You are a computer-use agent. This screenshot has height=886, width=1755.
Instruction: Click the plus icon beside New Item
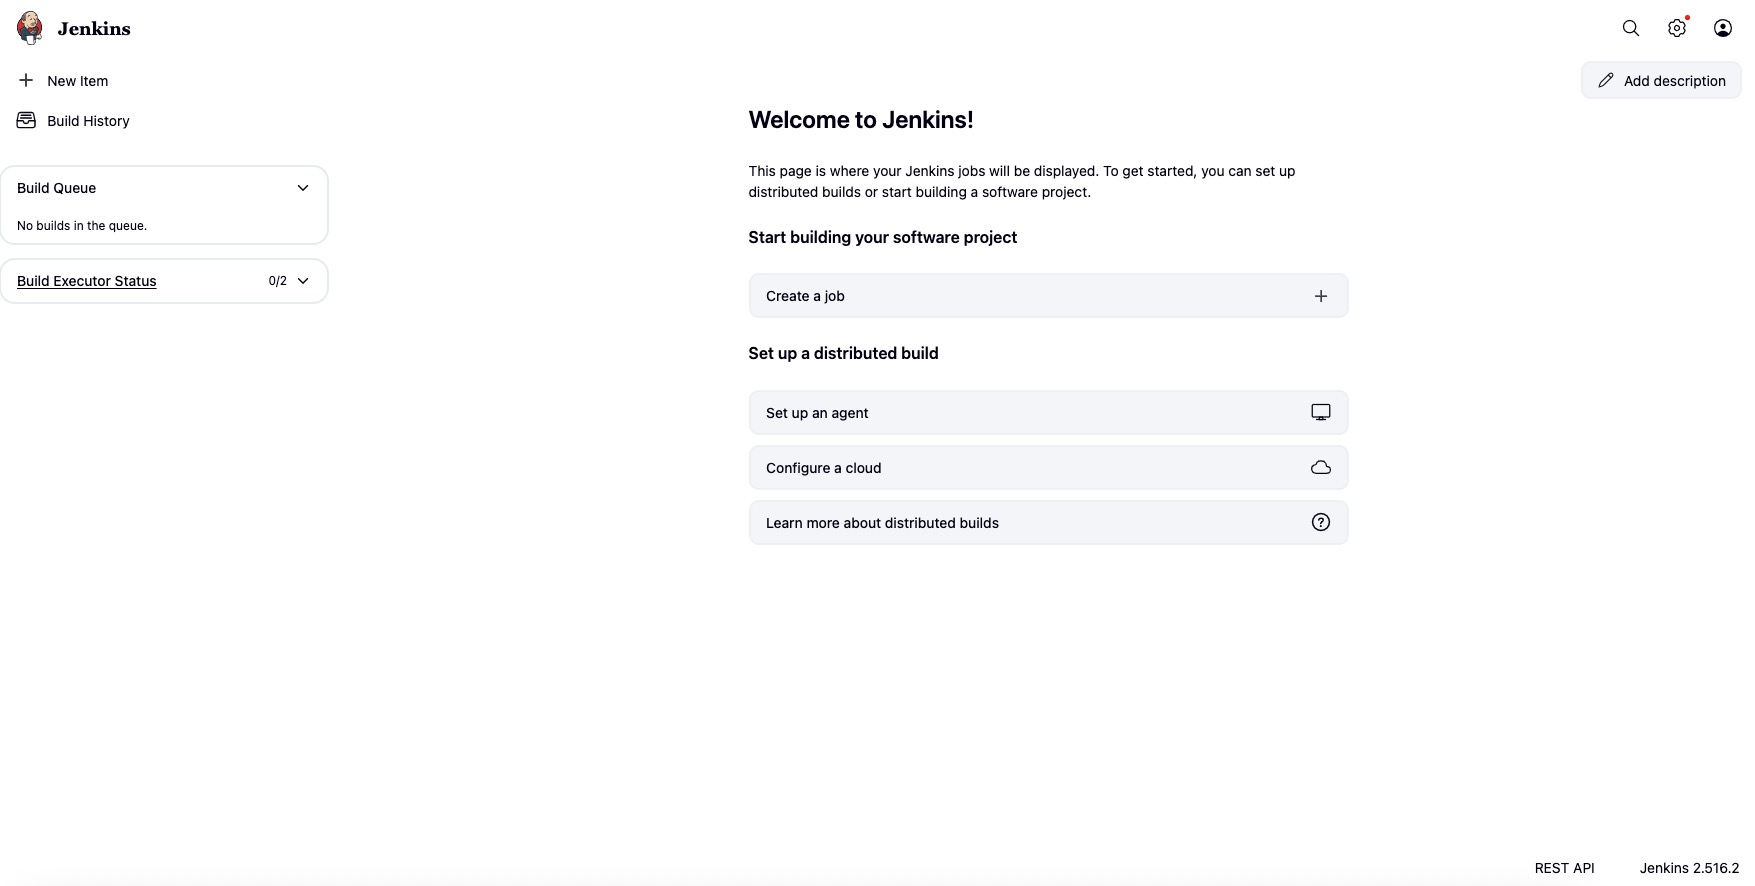(x=26, y=80)
